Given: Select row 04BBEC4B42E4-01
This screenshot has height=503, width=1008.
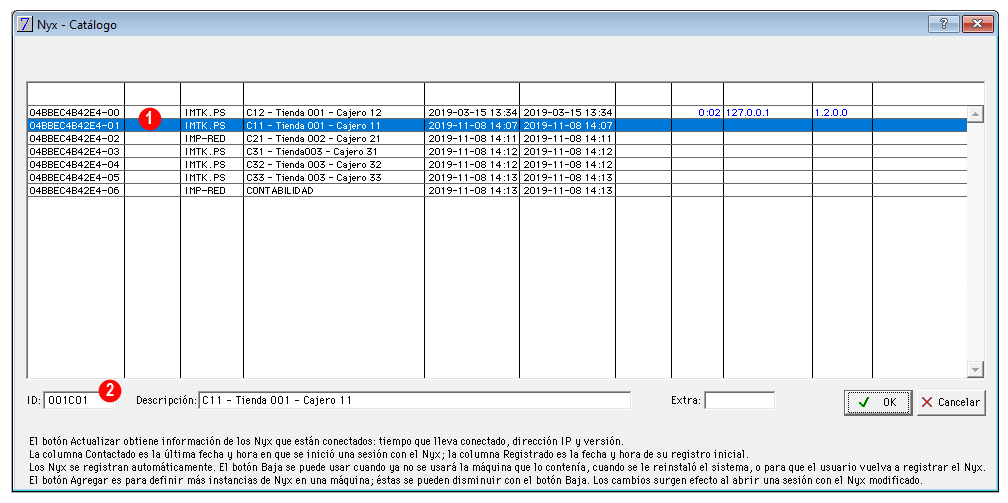Looking at the screenshot, I should [x=497, y=125].
